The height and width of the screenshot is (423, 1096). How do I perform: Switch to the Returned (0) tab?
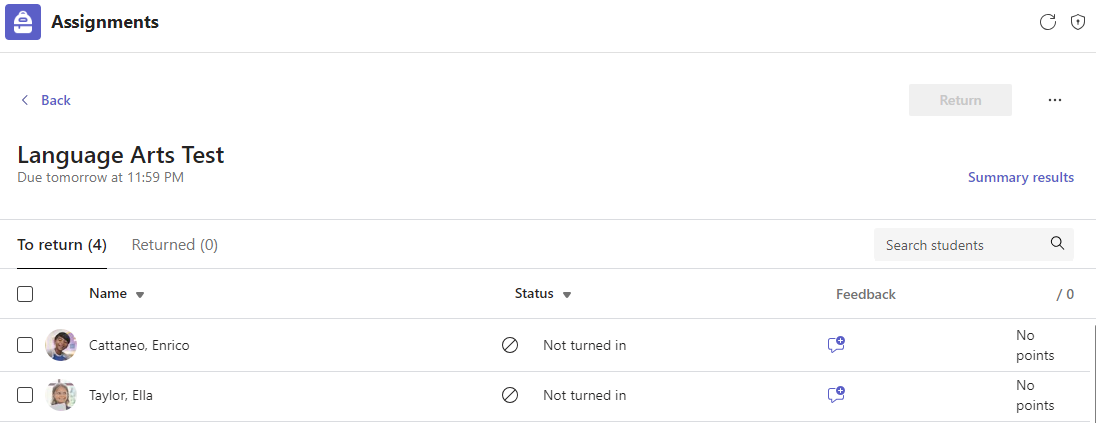point(175,245)
